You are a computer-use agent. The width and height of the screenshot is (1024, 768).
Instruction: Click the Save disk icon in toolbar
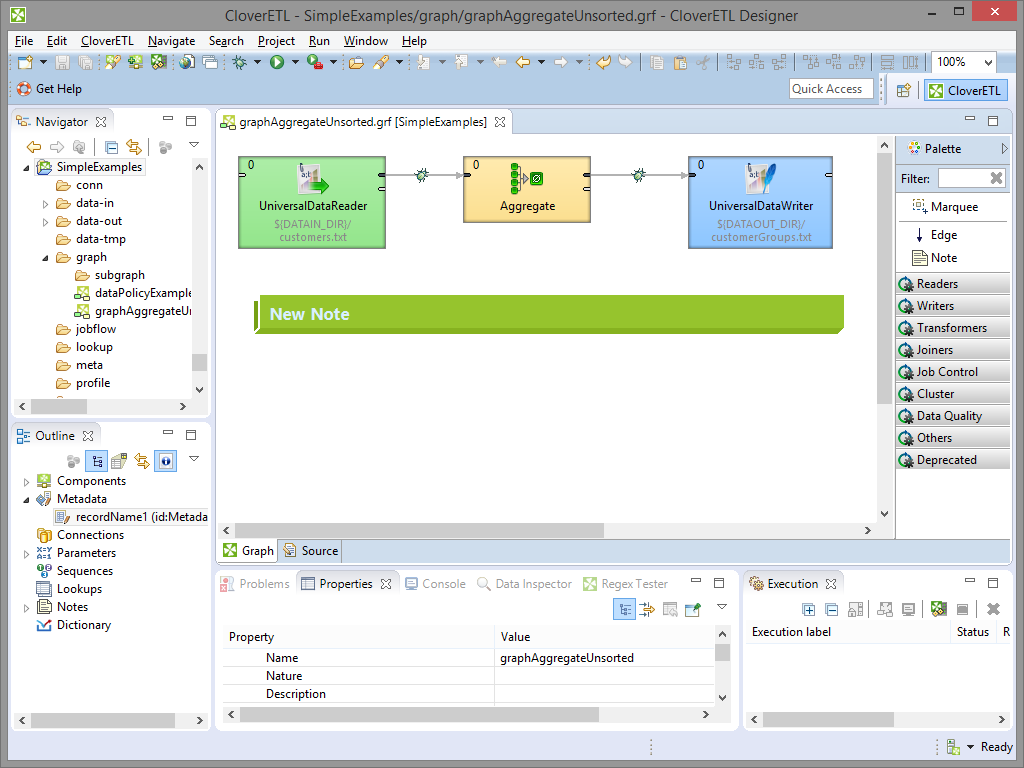[x=62, y=62]
